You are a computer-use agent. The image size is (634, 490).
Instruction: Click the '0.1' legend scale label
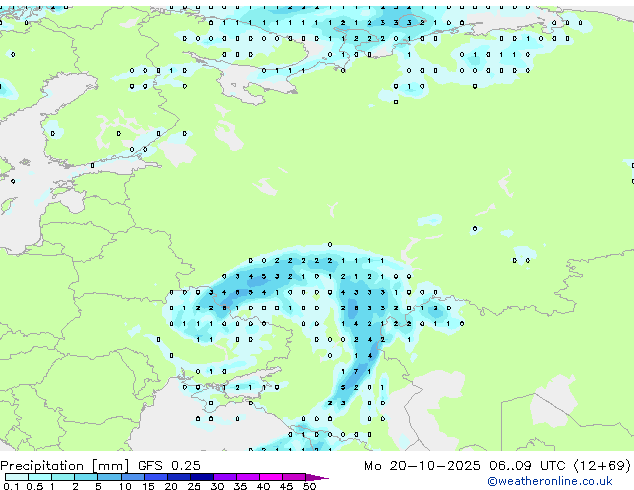(11, 486)
